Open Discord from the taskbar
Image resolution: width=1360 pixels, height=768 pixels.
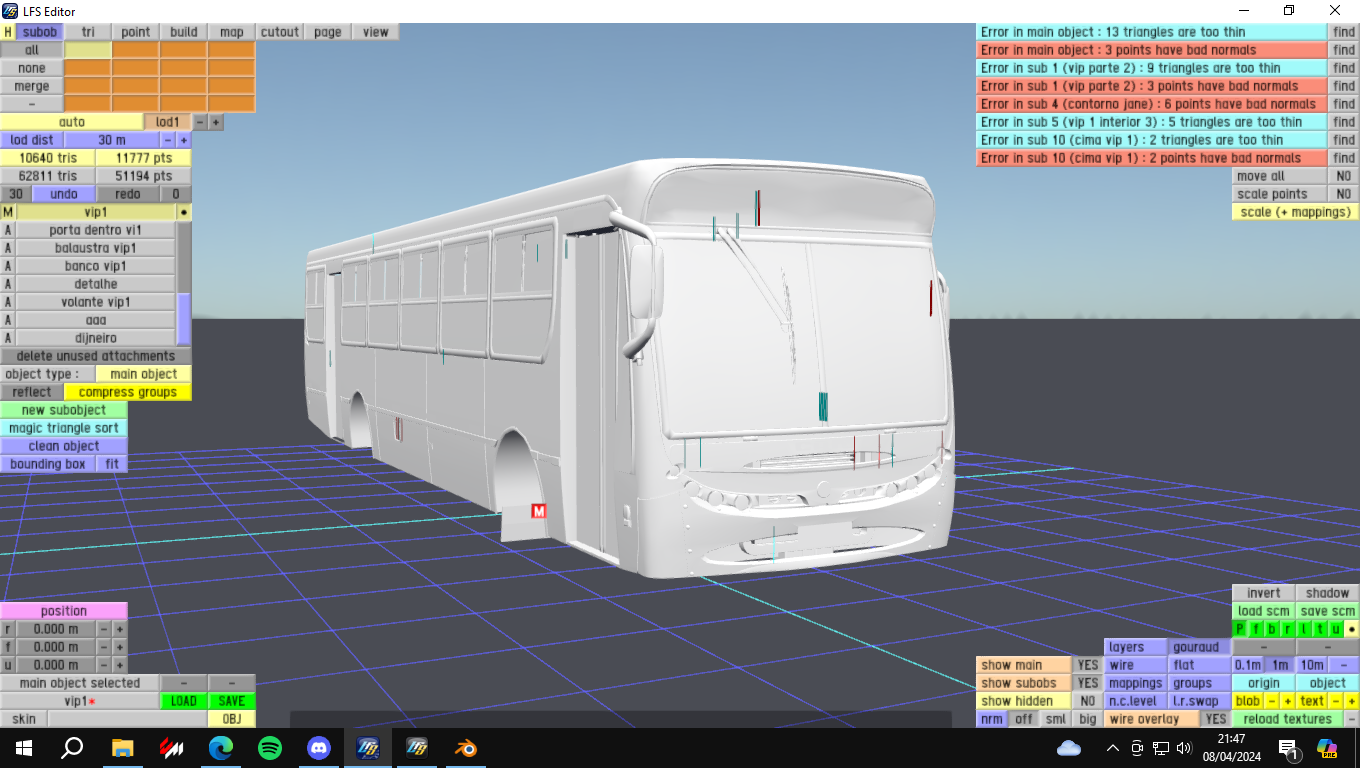click(x=319, y=748)
